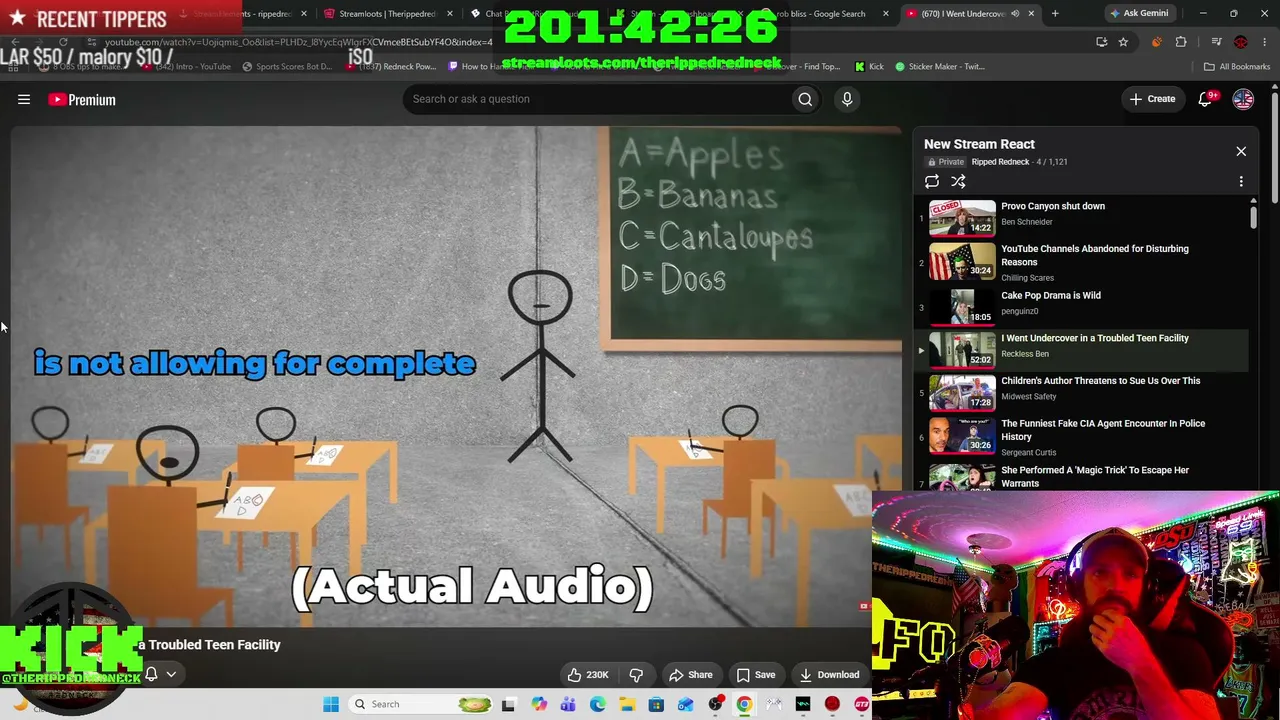Open Task View on taskbar
1280x720 pixels.
(x=509, y=704)
